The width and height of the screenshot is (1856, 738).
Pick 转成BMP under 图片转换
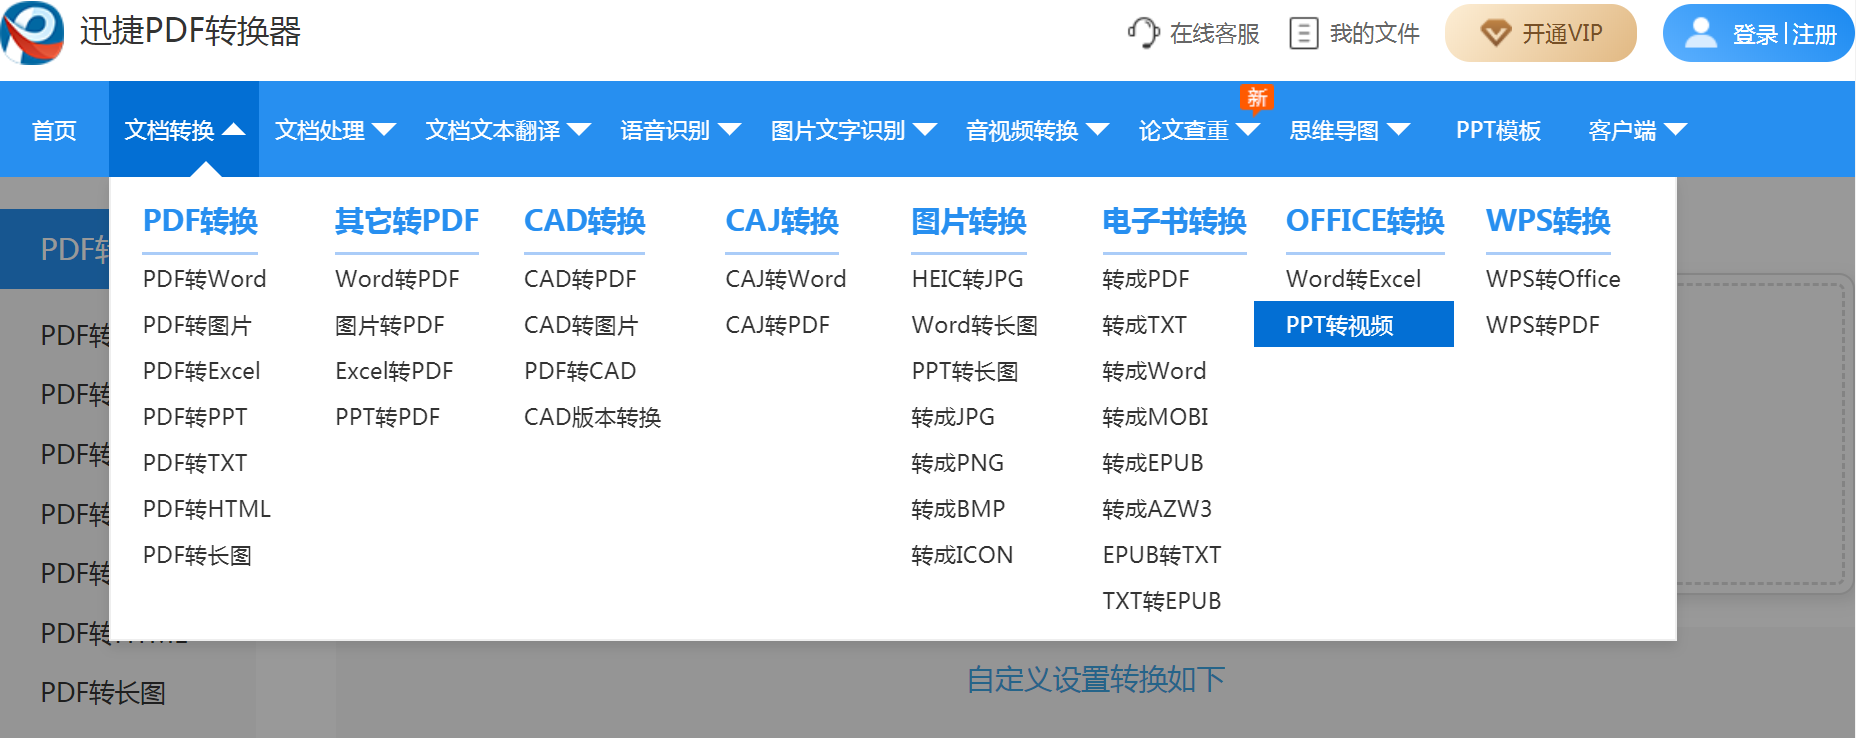click(x=958, y=509)
